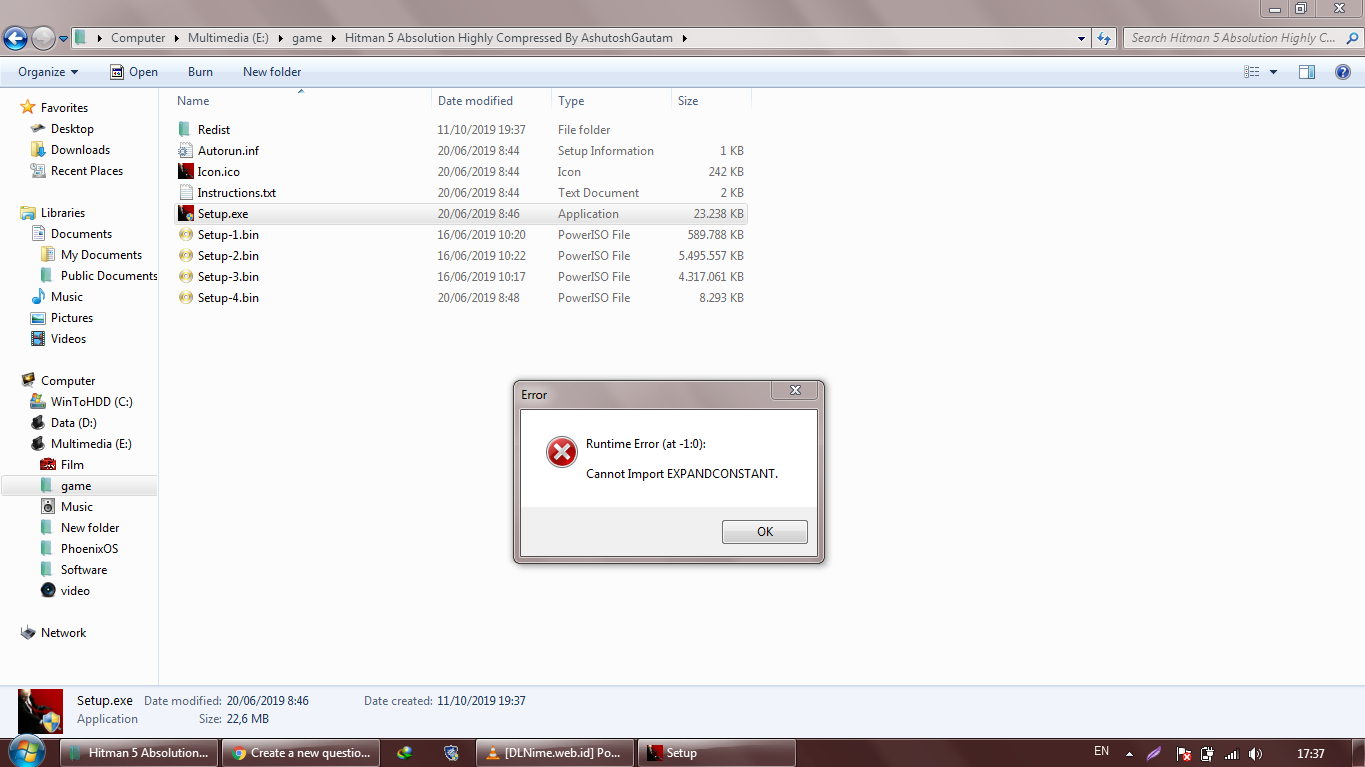
Task: Open the view options dropdown arrow
Action: pyautogui.click(x=1273, y=72)
